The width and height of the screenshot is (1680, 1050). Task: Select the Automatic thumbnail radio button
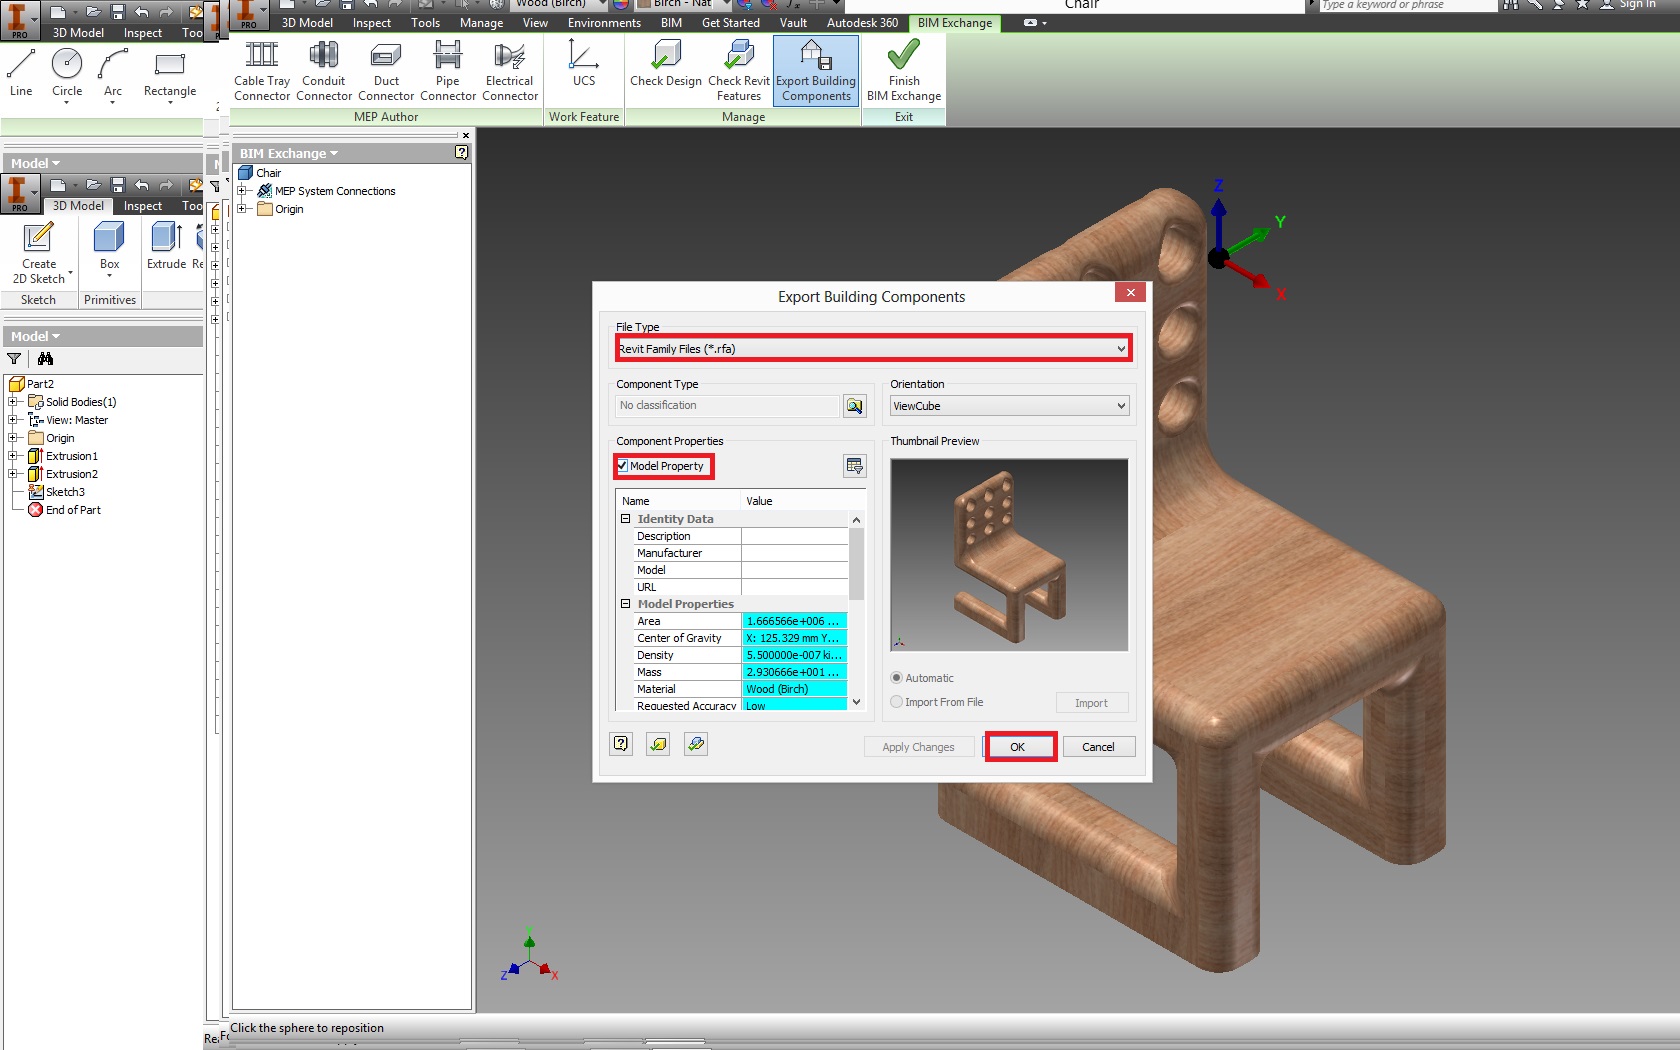click(x=896, y=678)
